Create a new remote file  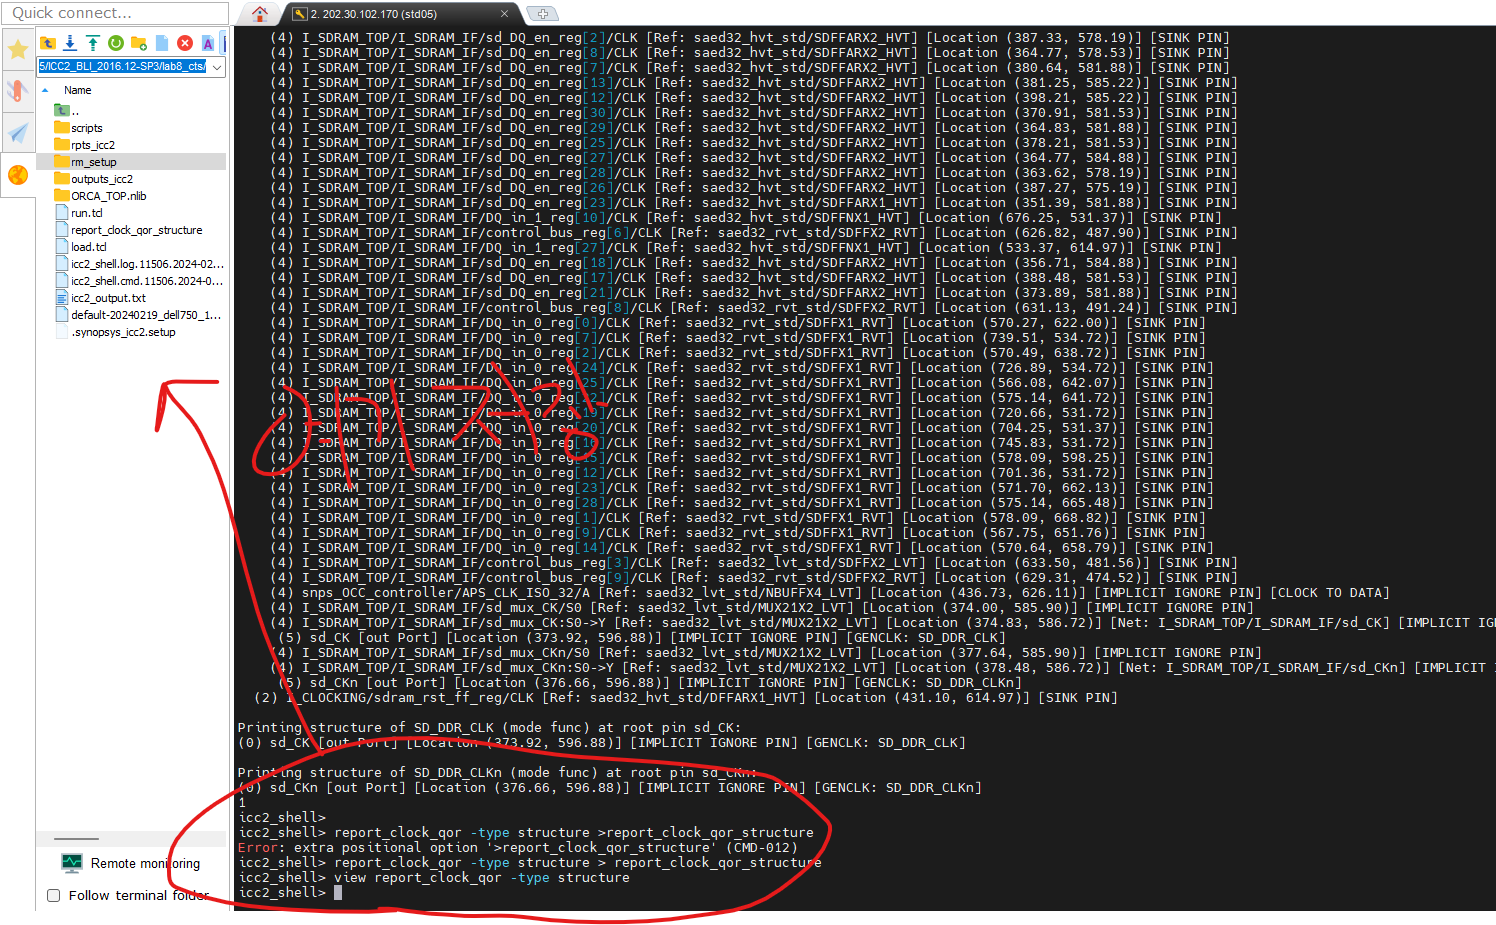[162, 43]
